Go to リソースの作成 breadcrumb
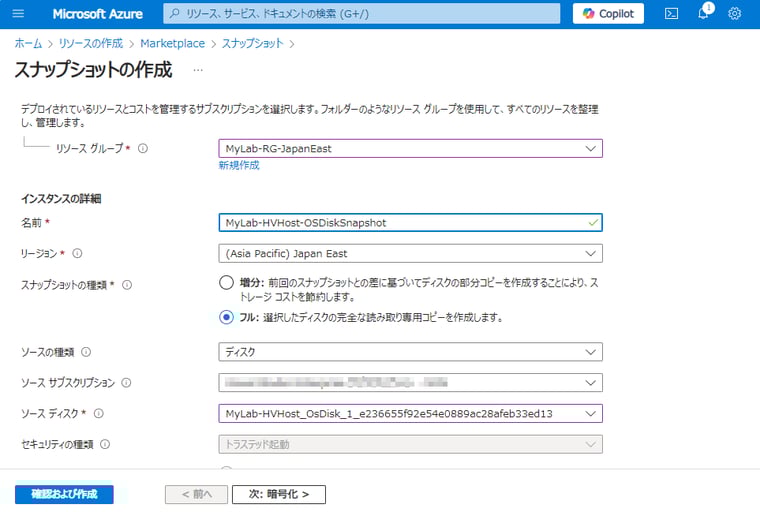760x512 pixels. click(x=91, y=43)
